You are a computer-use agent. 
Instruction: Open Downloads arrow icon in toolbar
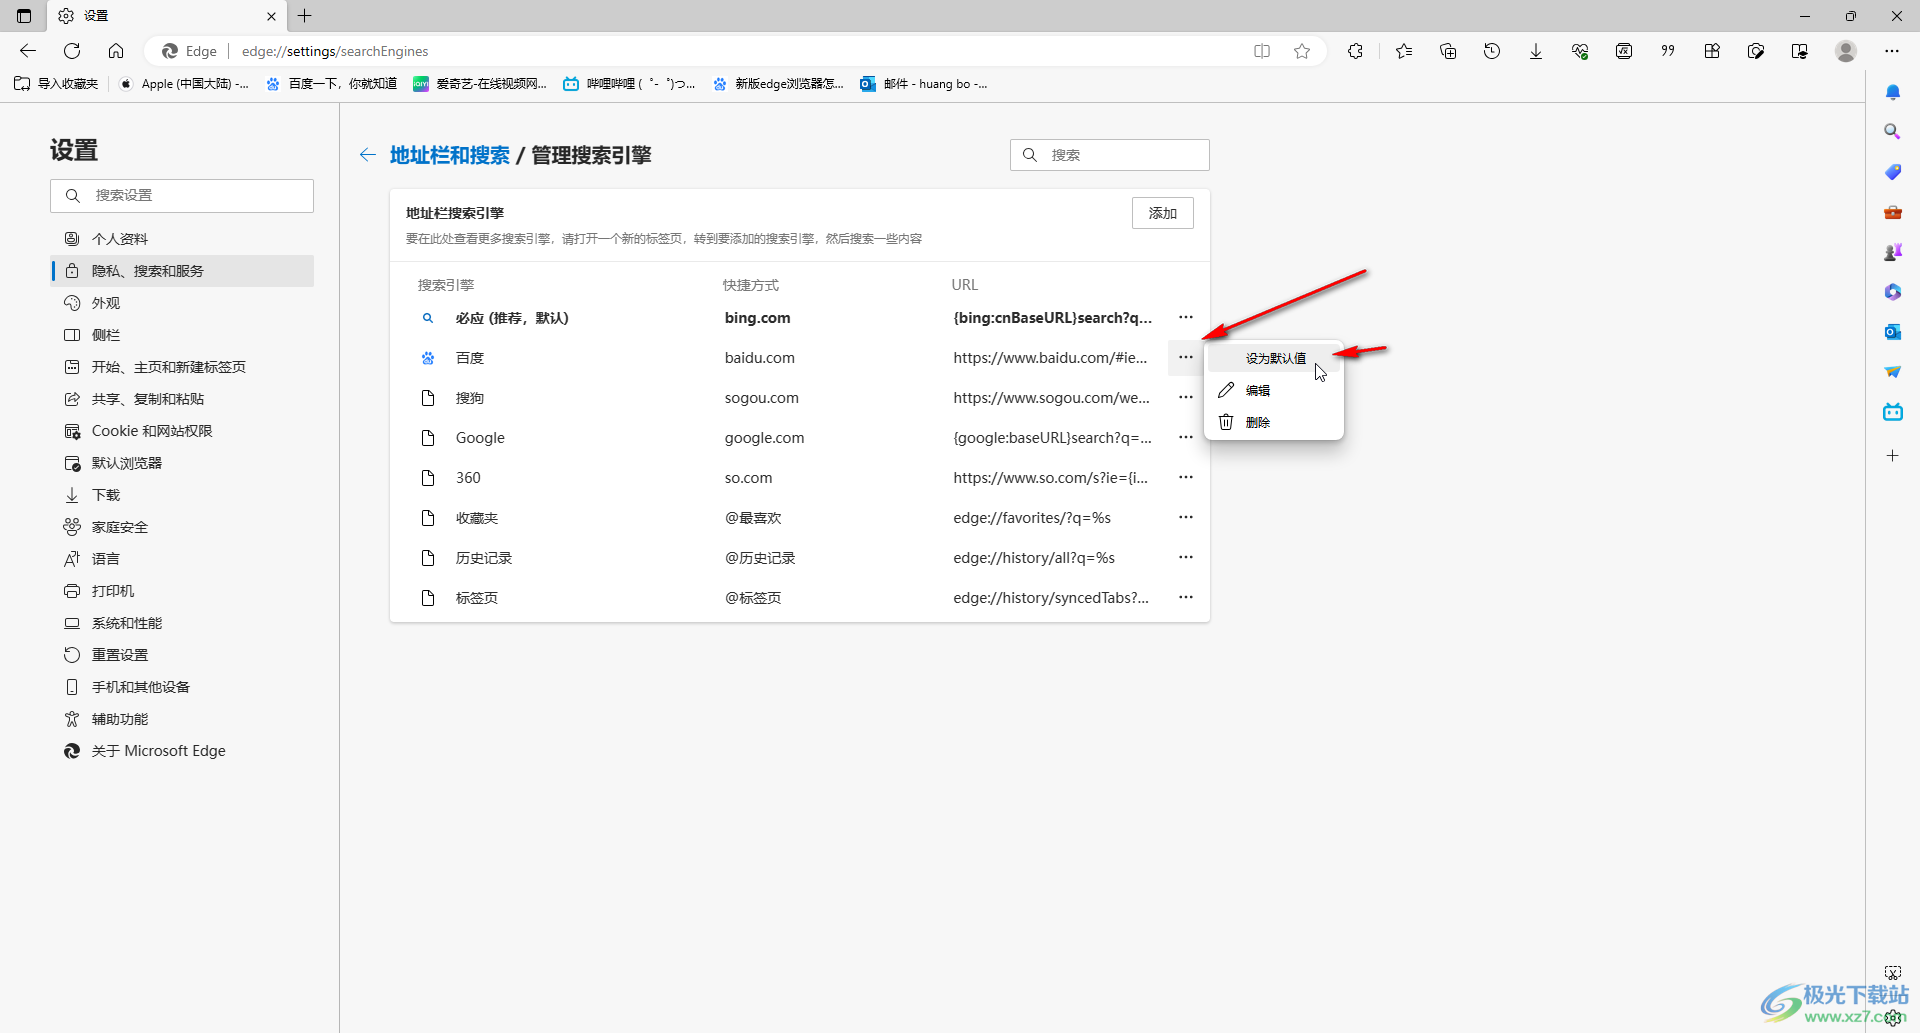point(1536,51)
